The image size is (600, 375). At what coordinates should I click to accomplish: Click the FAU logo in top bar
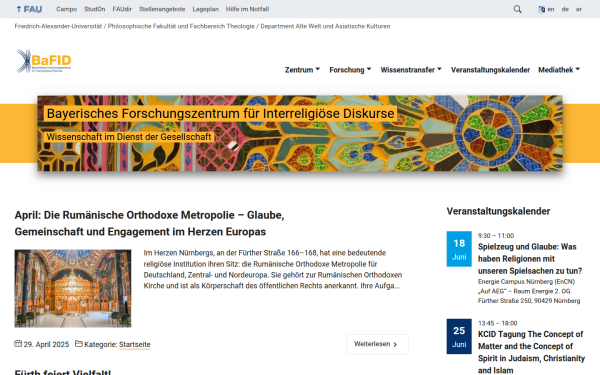pos(29,9)
